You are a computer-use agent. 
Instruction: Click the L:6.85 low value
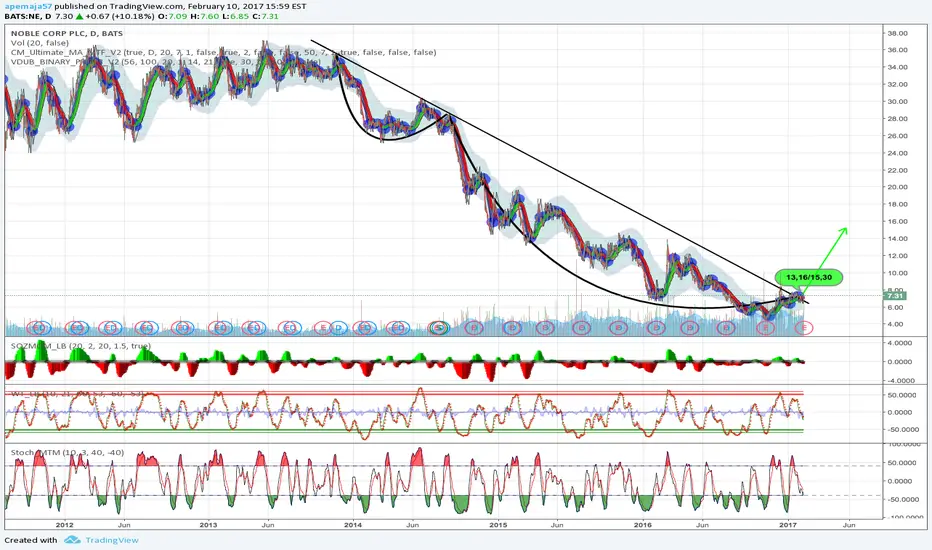click(x=235, y=16)
